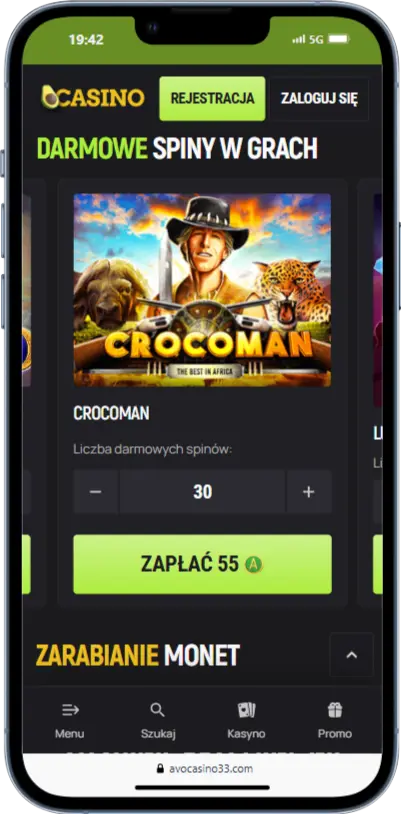Tap the Crocoman game title text
Image resolution: width=401 pixels, height=814 pixels.
[111, 414]
